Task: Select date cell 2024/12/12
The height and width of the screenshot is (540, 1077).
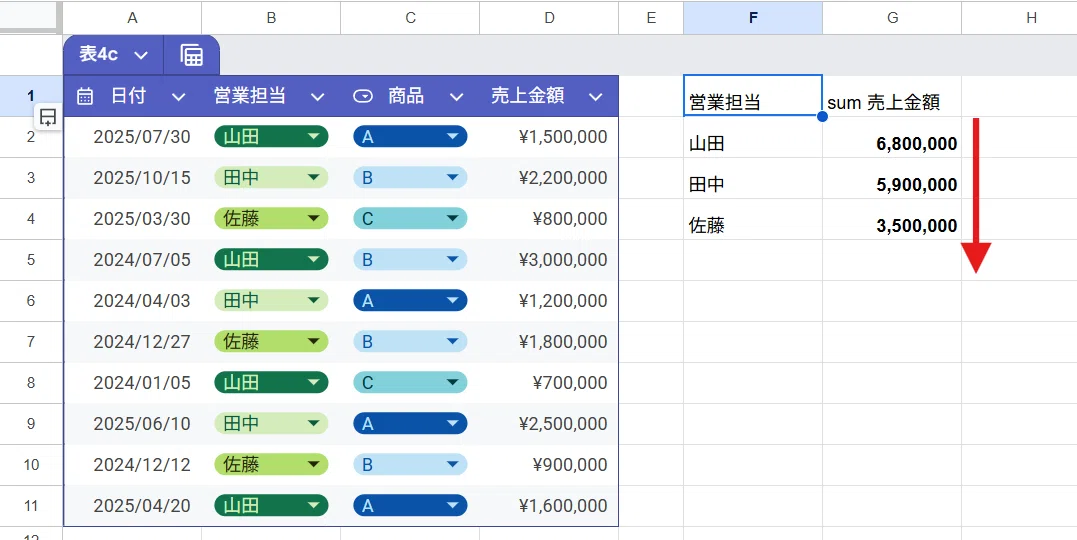Action: click(133, 464)
